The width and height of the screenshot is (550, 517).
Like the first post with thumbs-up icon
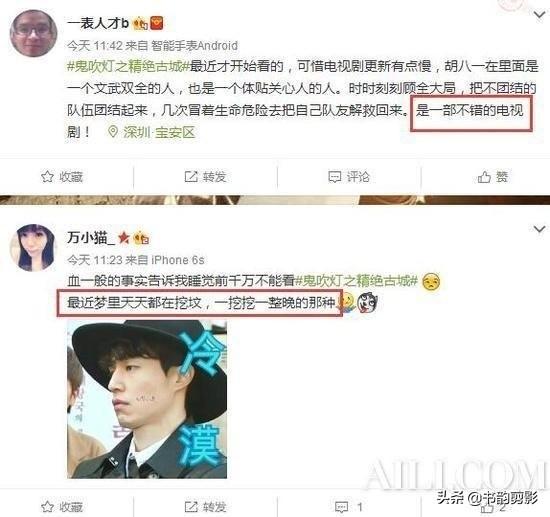[x=484, y=177]
